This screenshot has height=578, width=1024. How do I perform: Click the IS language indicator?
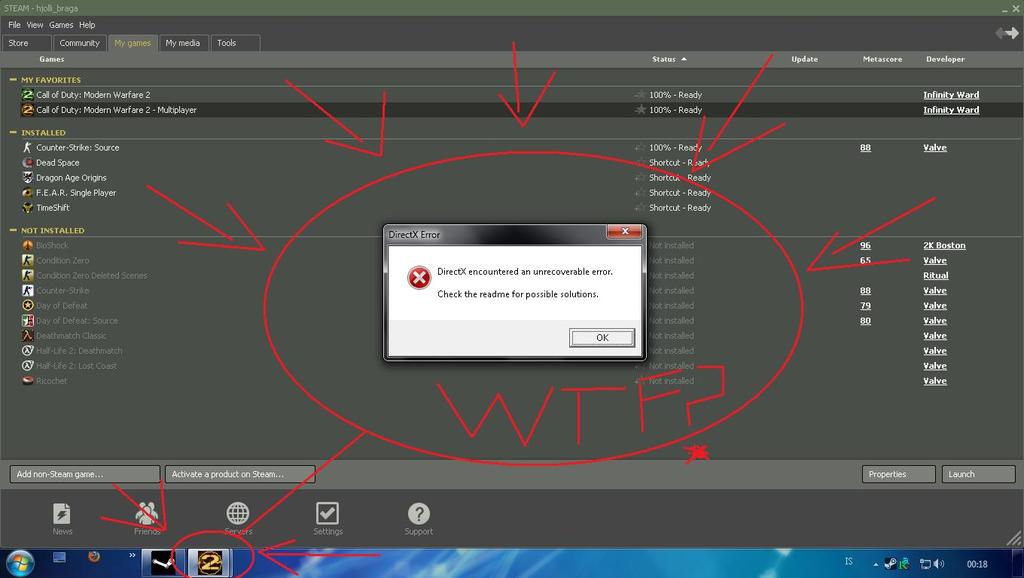(849, 562)
